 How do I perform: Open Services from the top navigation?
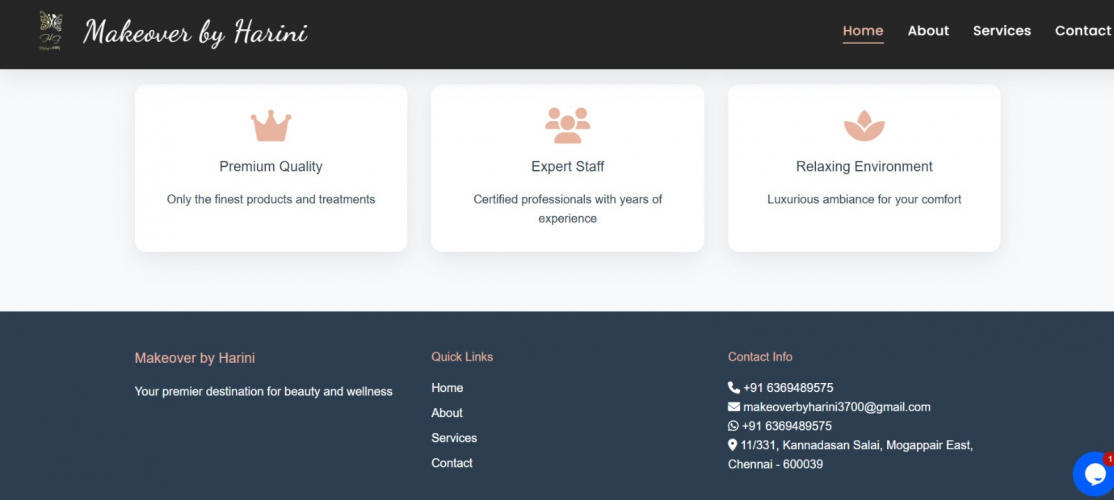point(1002,31)
